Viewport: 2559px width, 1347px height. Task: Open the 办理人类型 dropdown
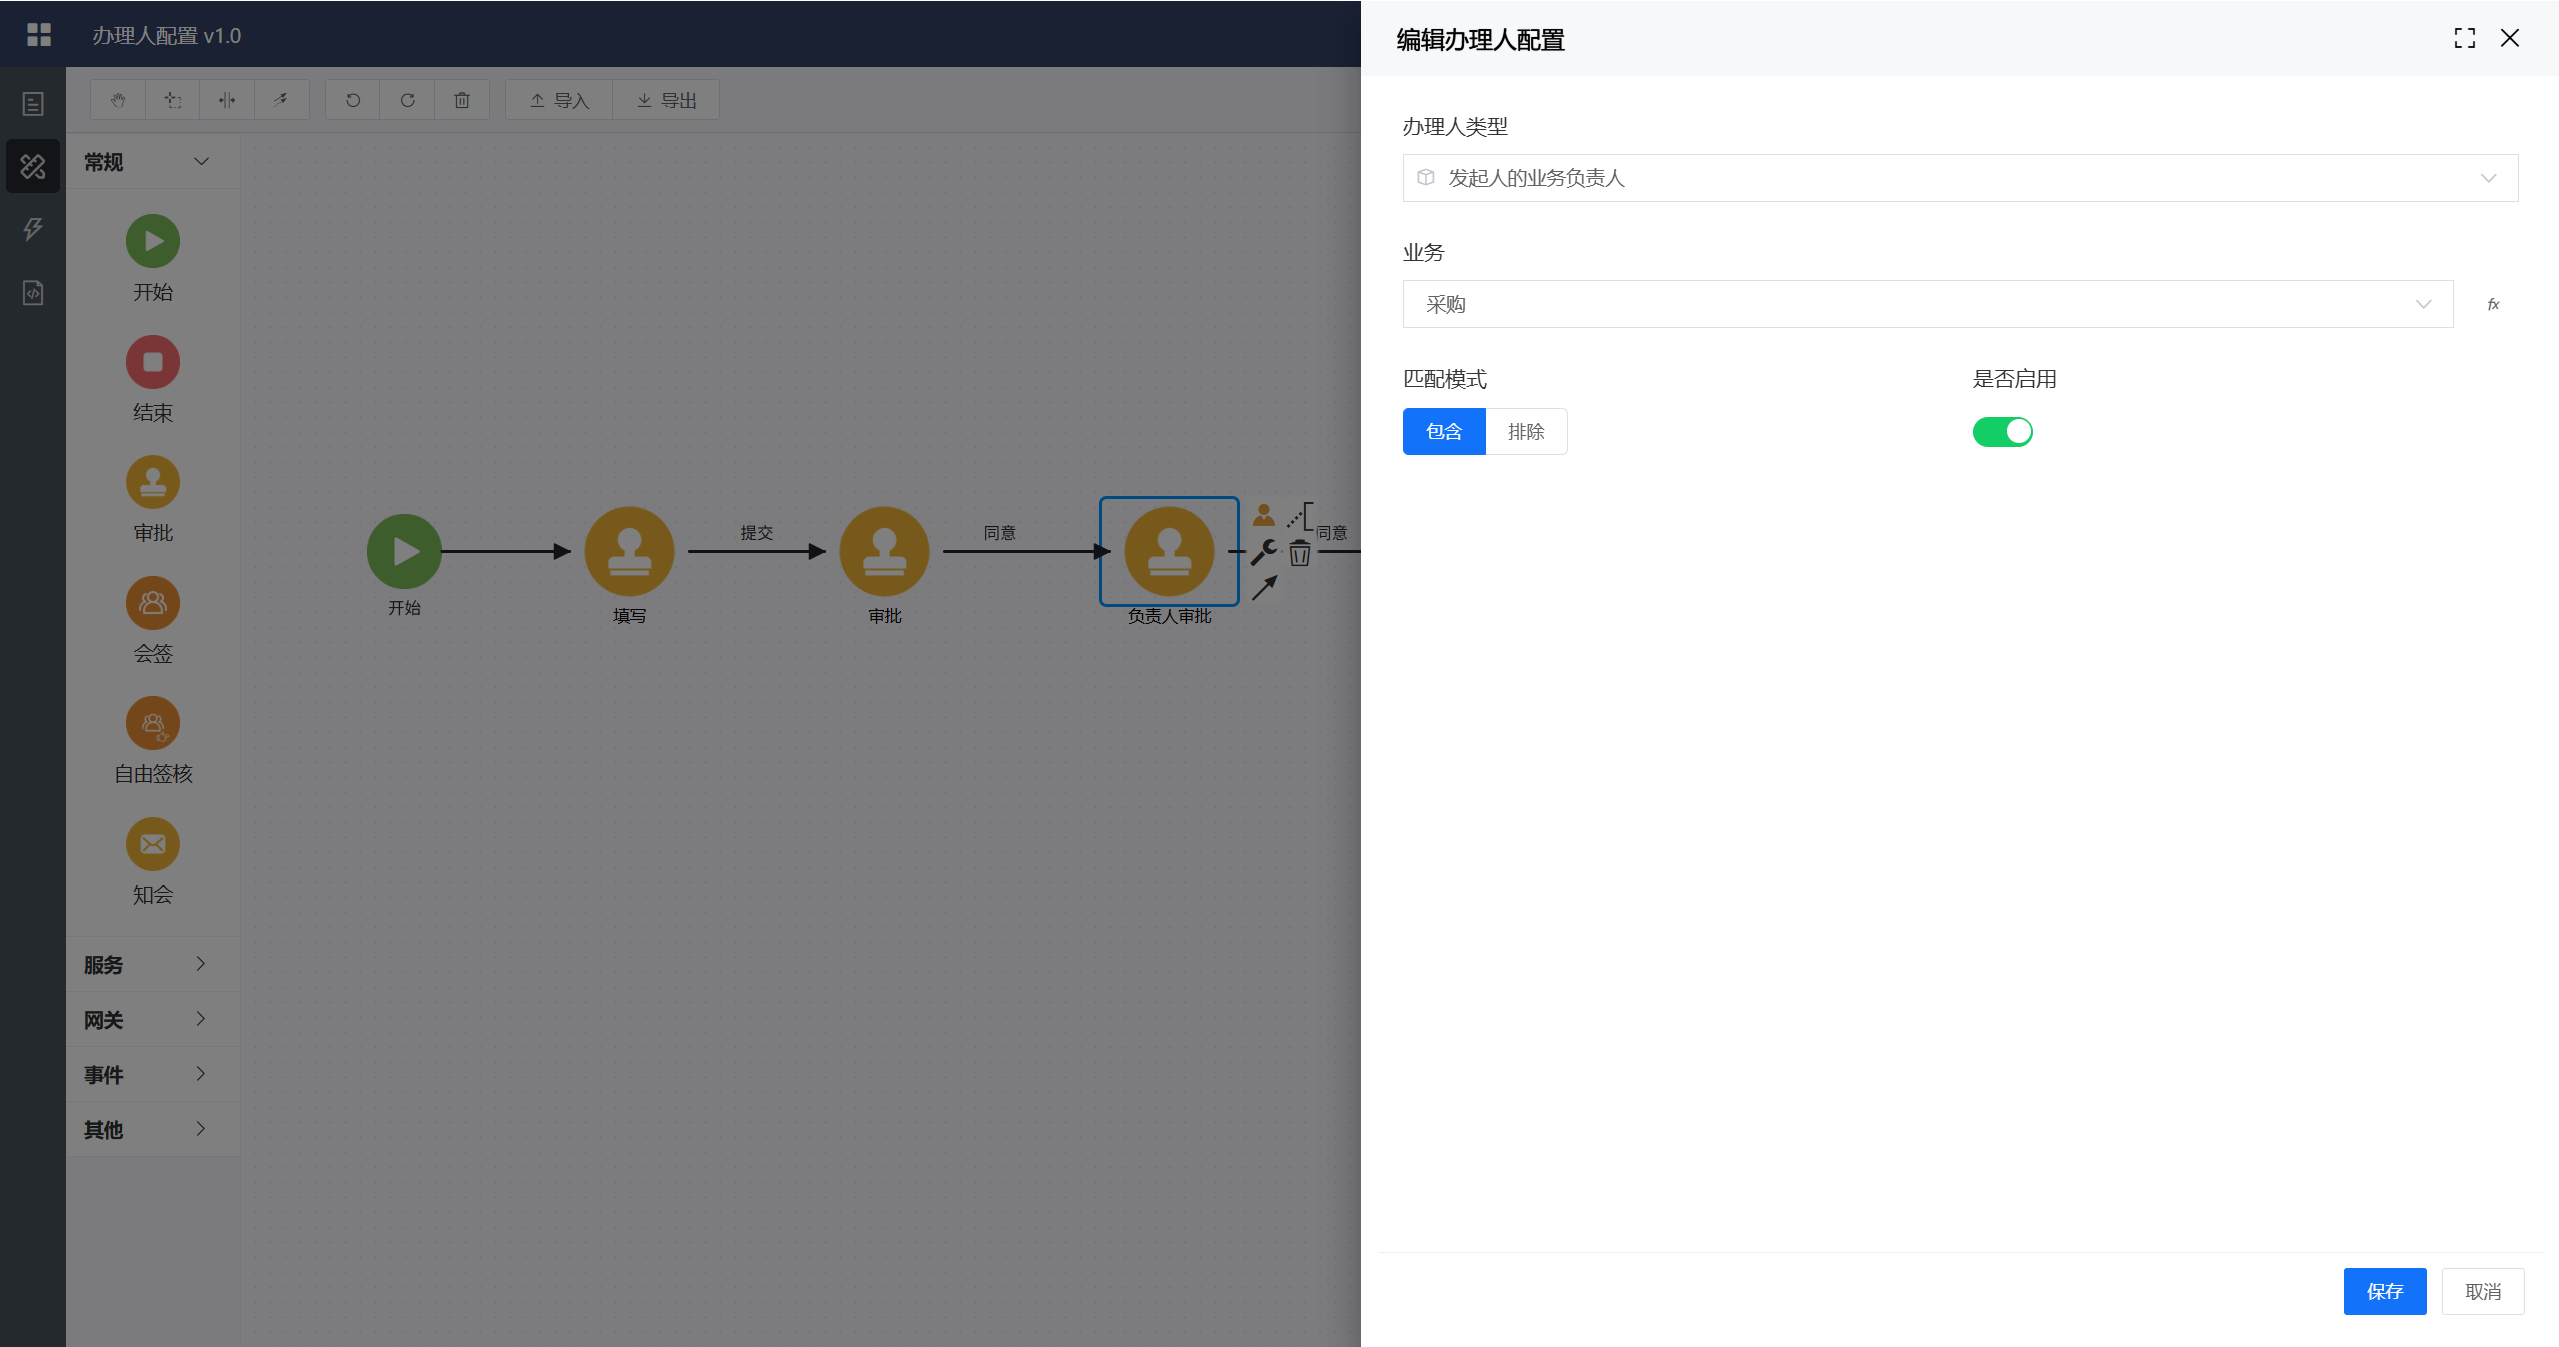(1959, 178)
